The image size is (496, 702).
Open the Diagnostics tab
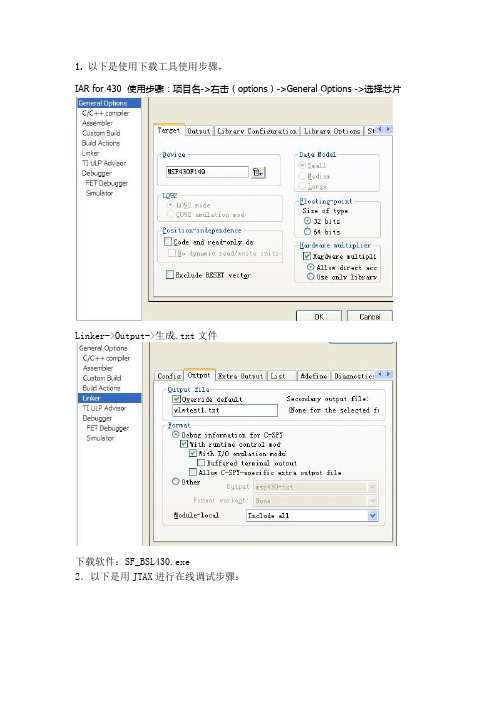(354, 376)
